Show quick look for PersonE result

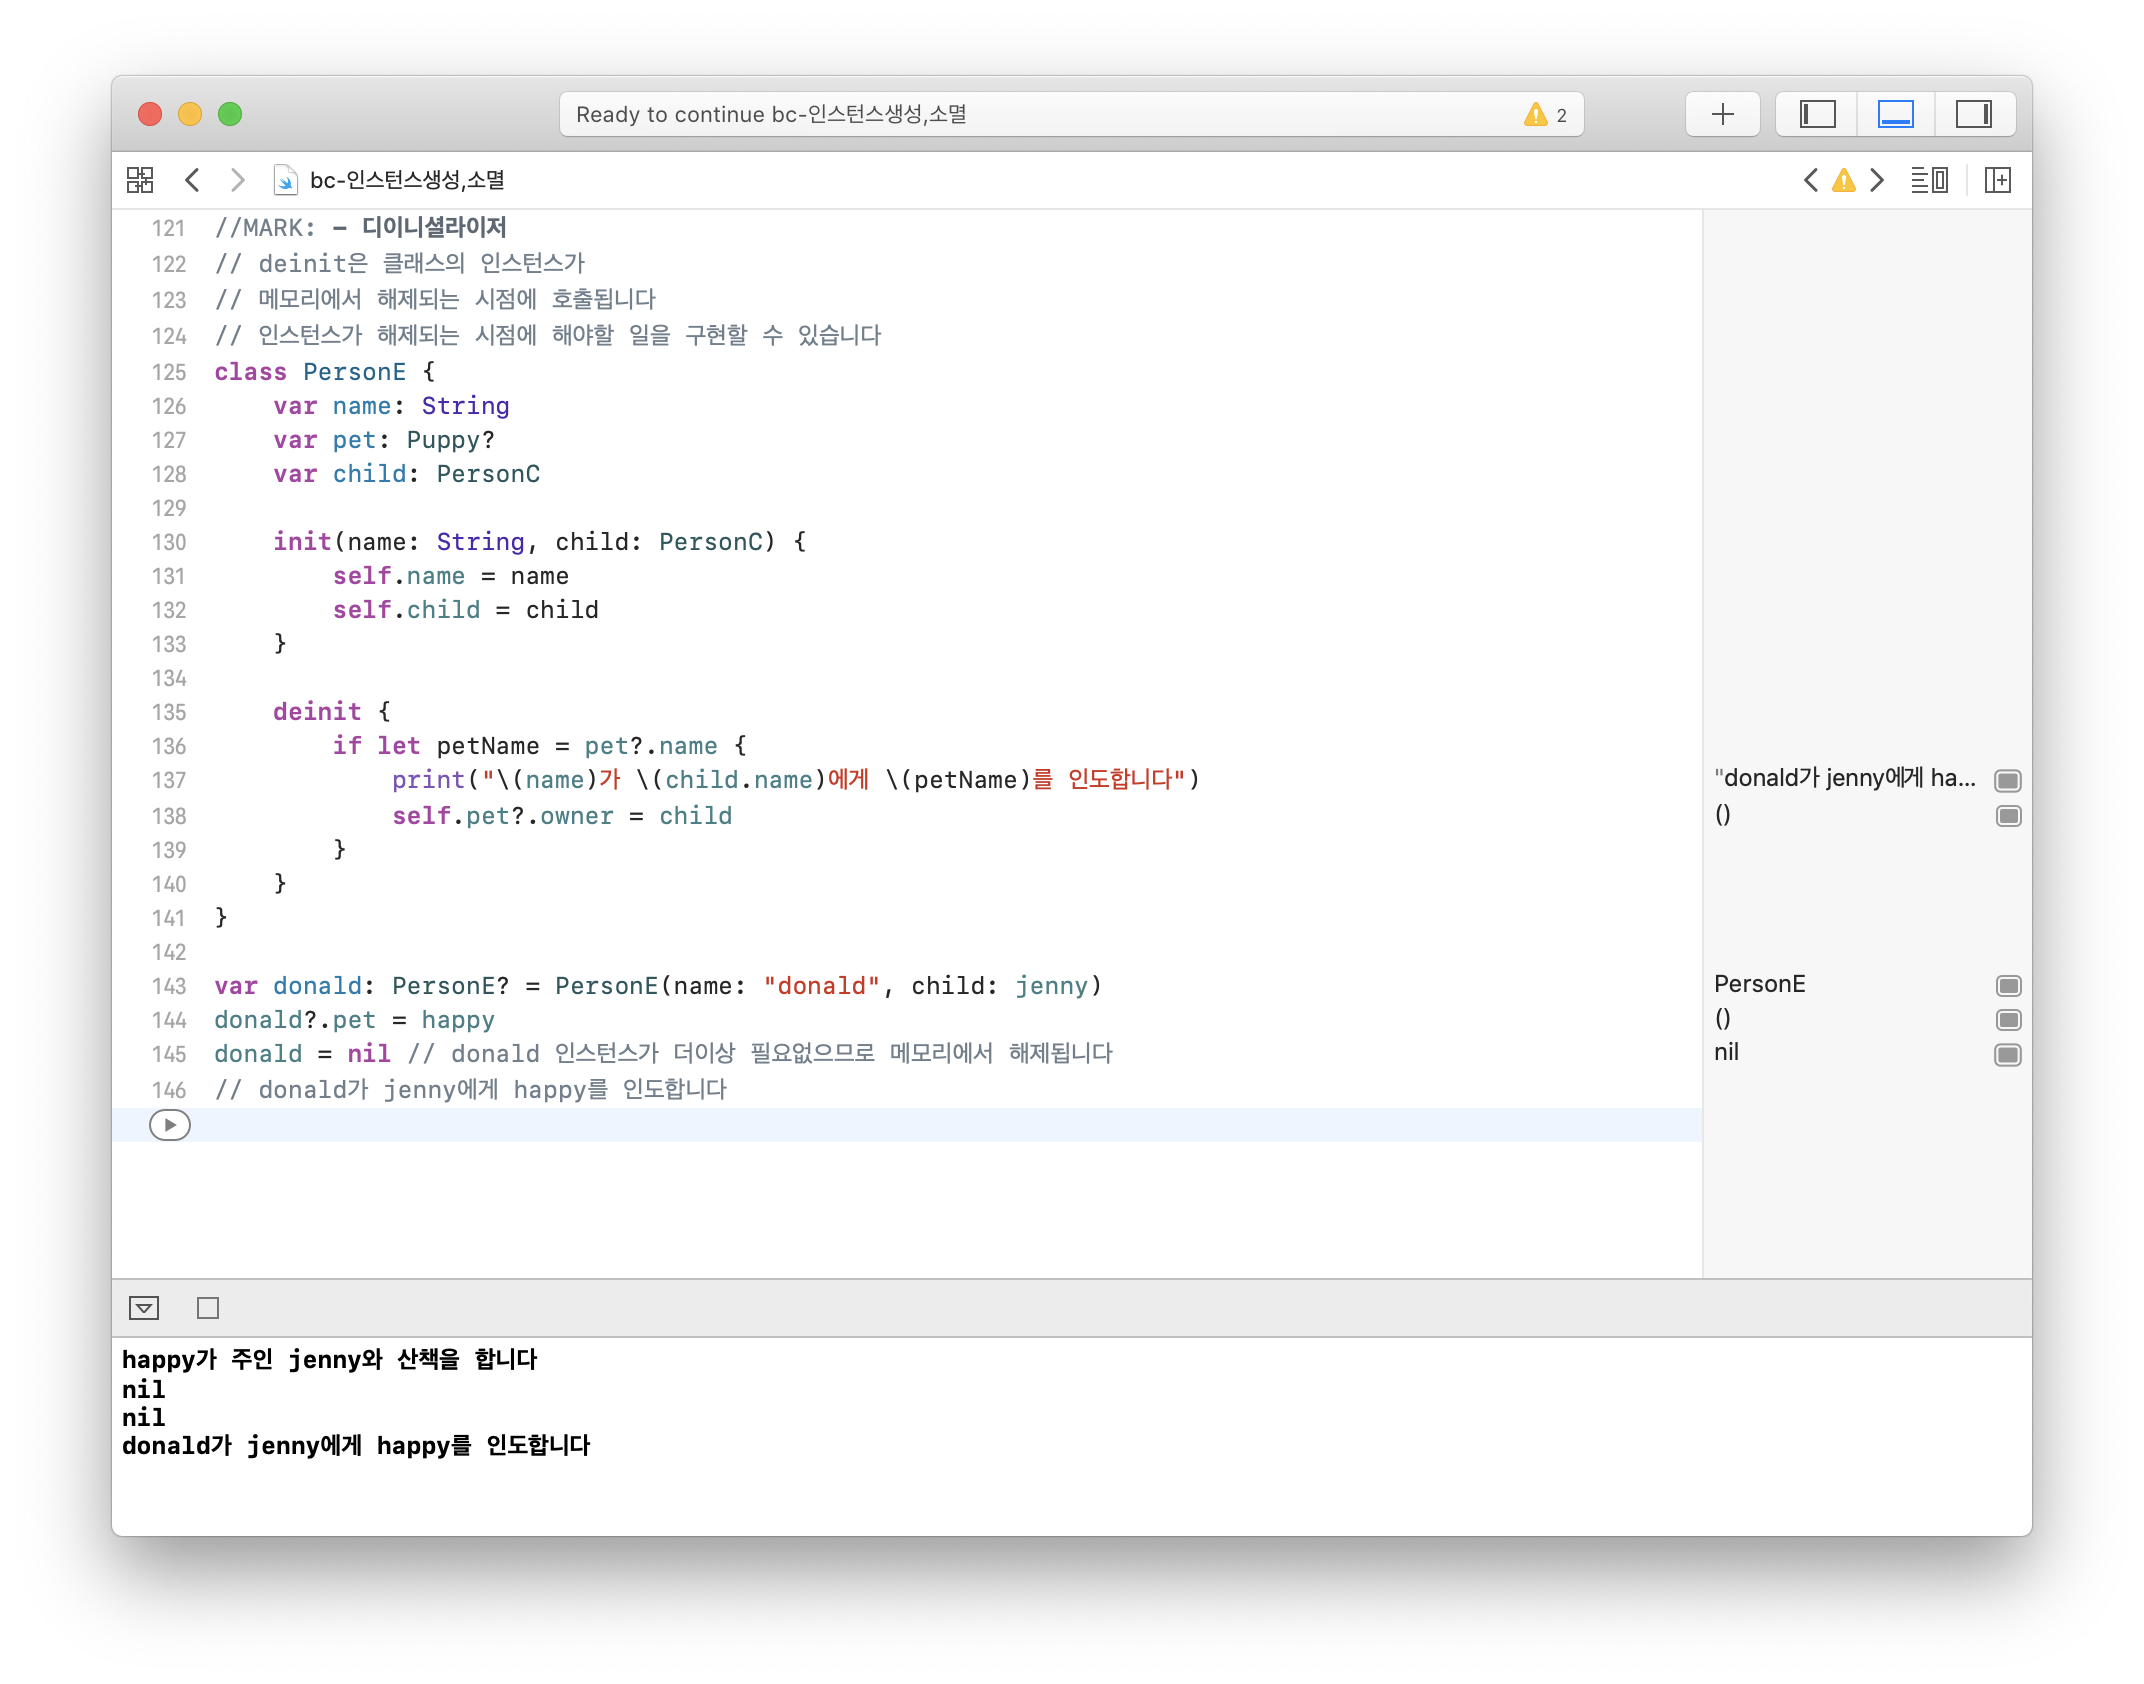click(2008, 986)
